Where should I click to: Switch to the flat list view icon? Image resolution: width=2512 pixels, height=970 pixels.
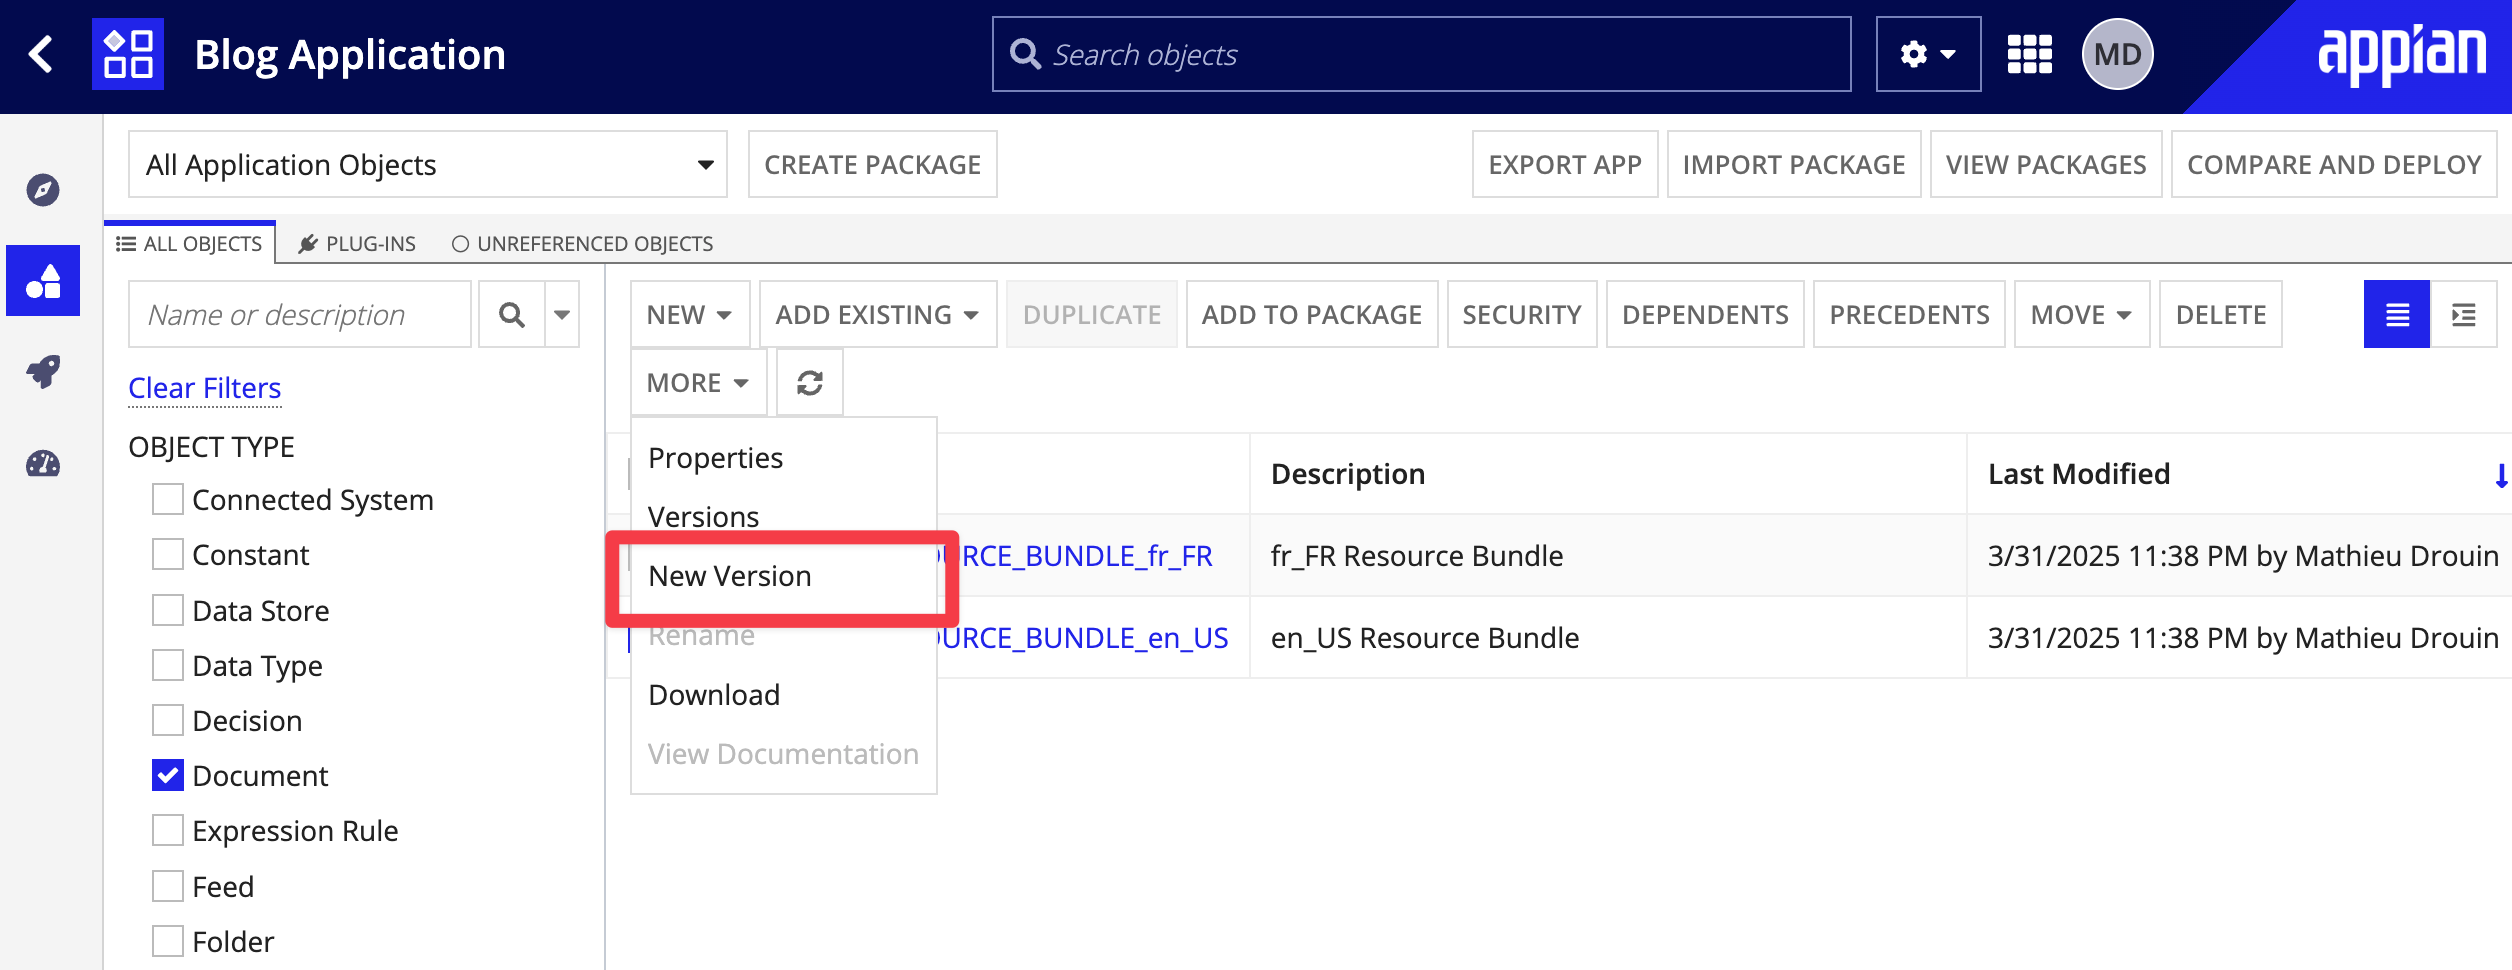pyautogui.click(x=2396, y=315)
